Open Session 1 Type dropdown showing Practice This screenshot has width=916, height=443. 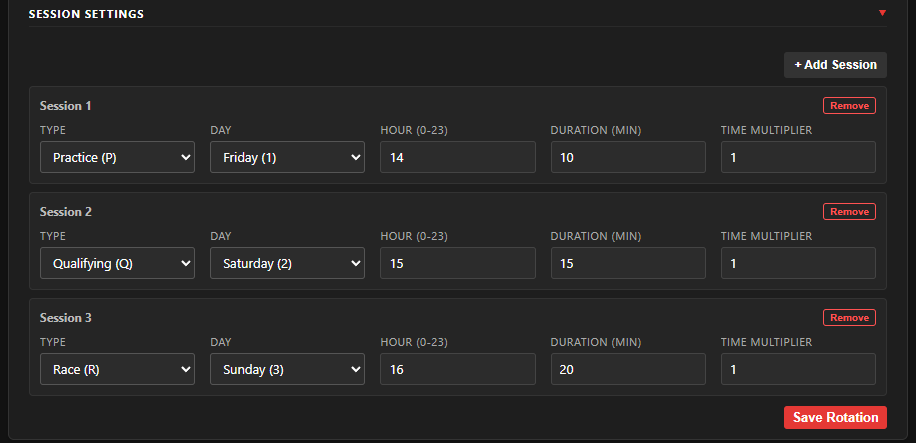[x=117, y=157]
